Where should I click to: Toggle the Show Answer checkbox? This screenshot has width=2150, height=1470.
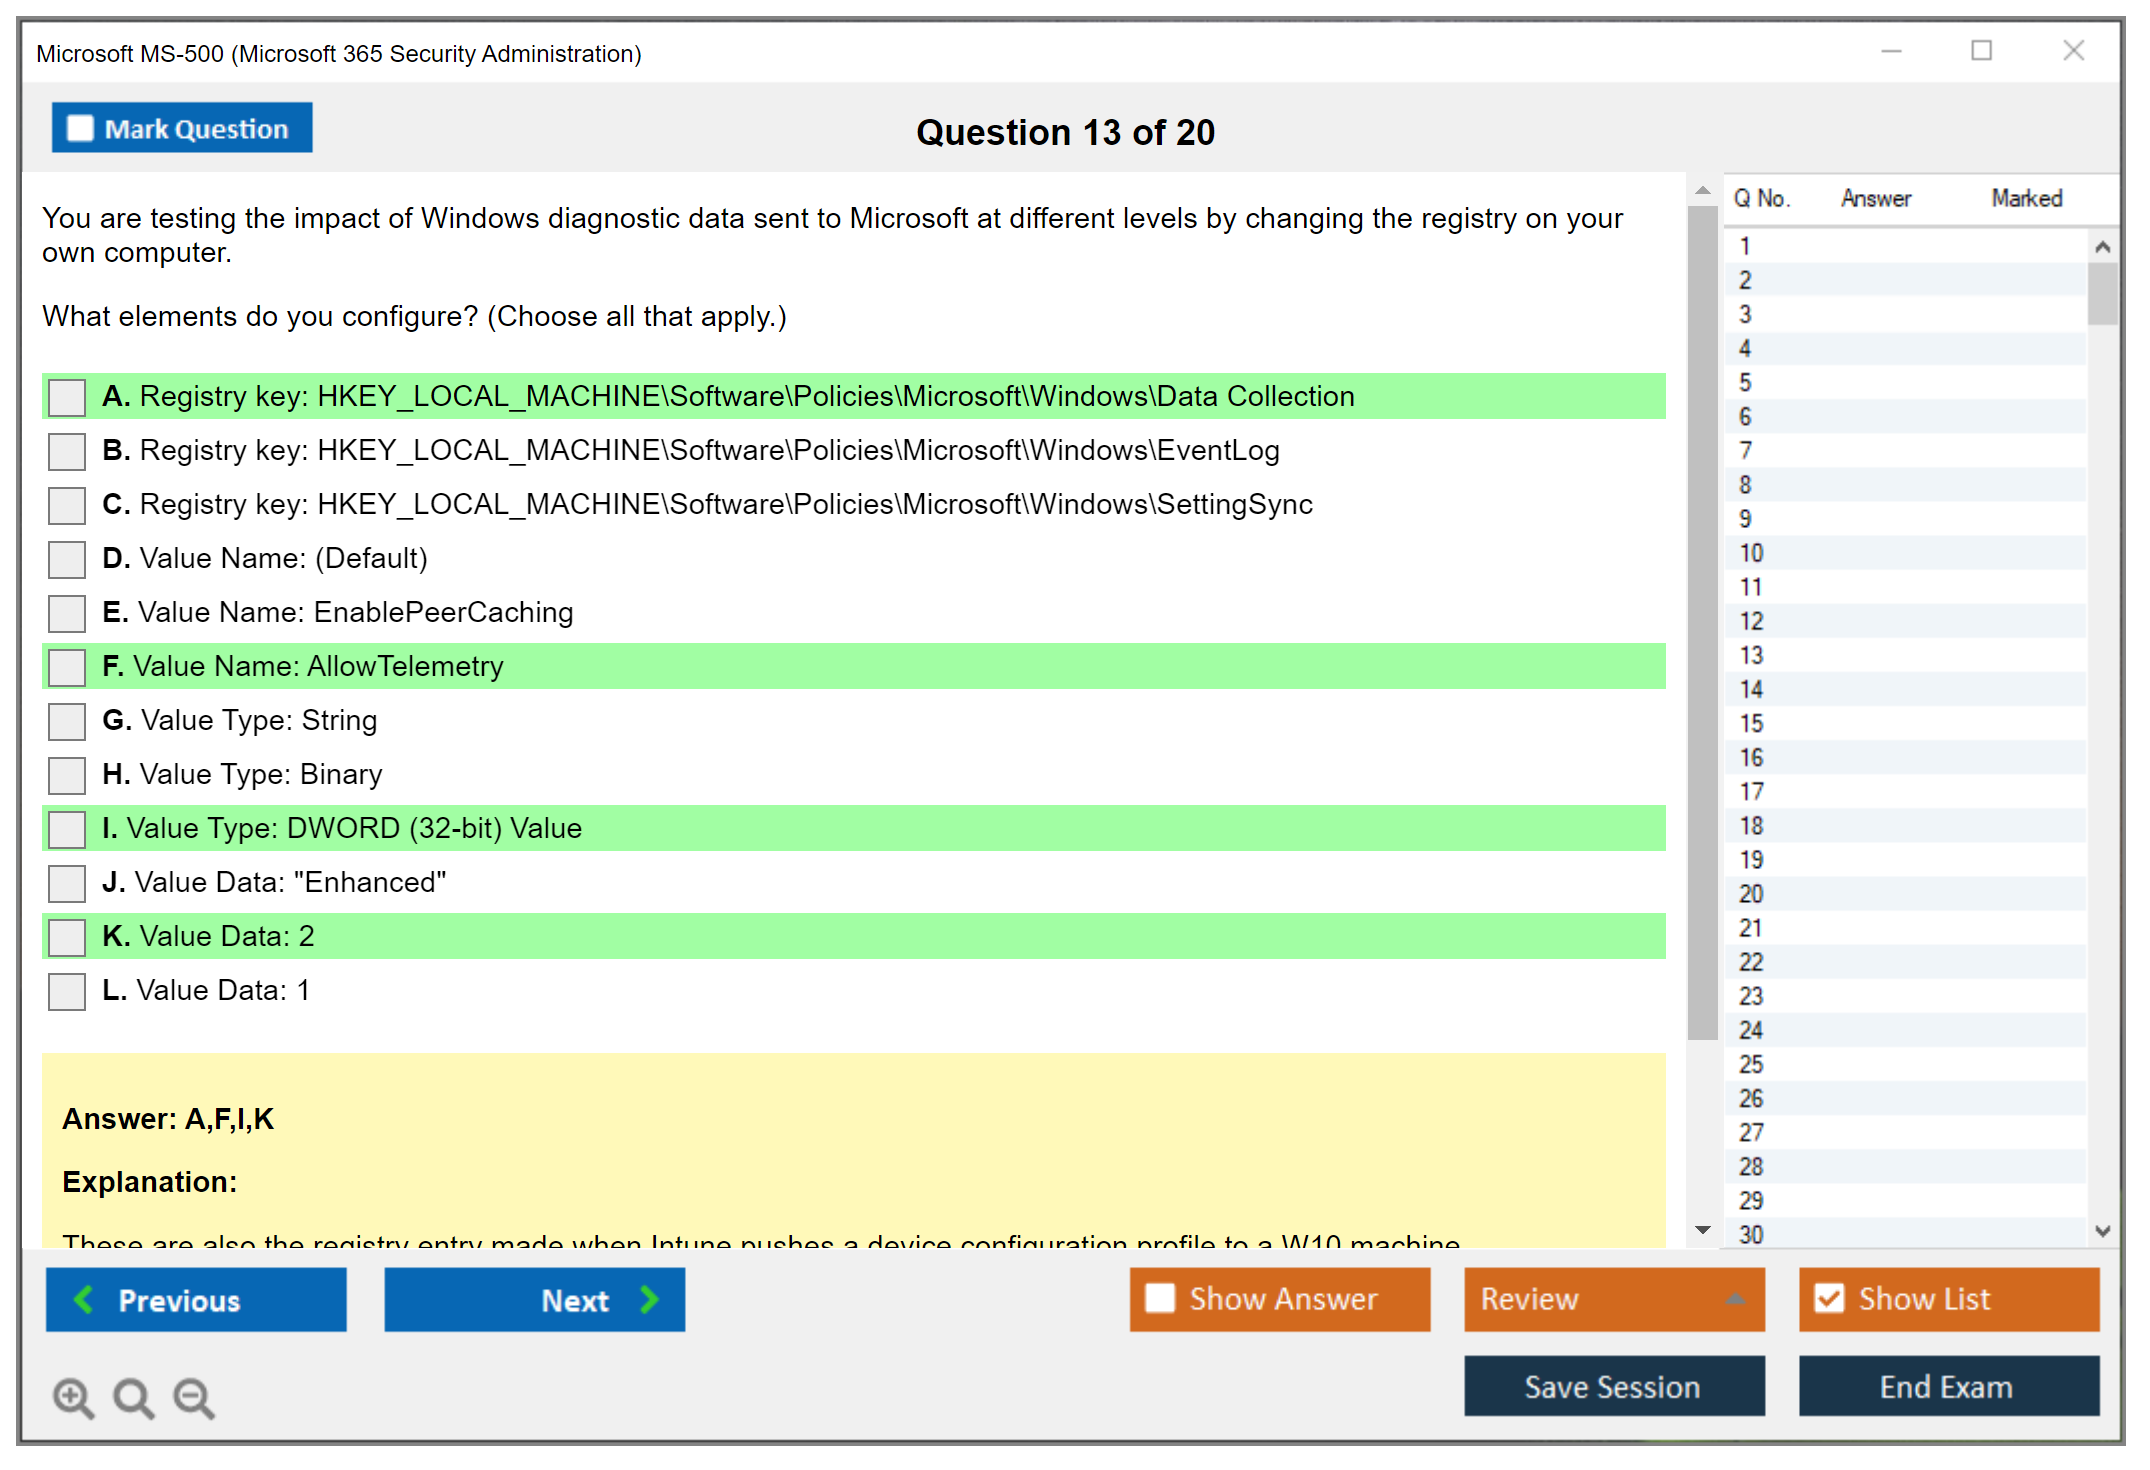(x=1160, y=1299)
